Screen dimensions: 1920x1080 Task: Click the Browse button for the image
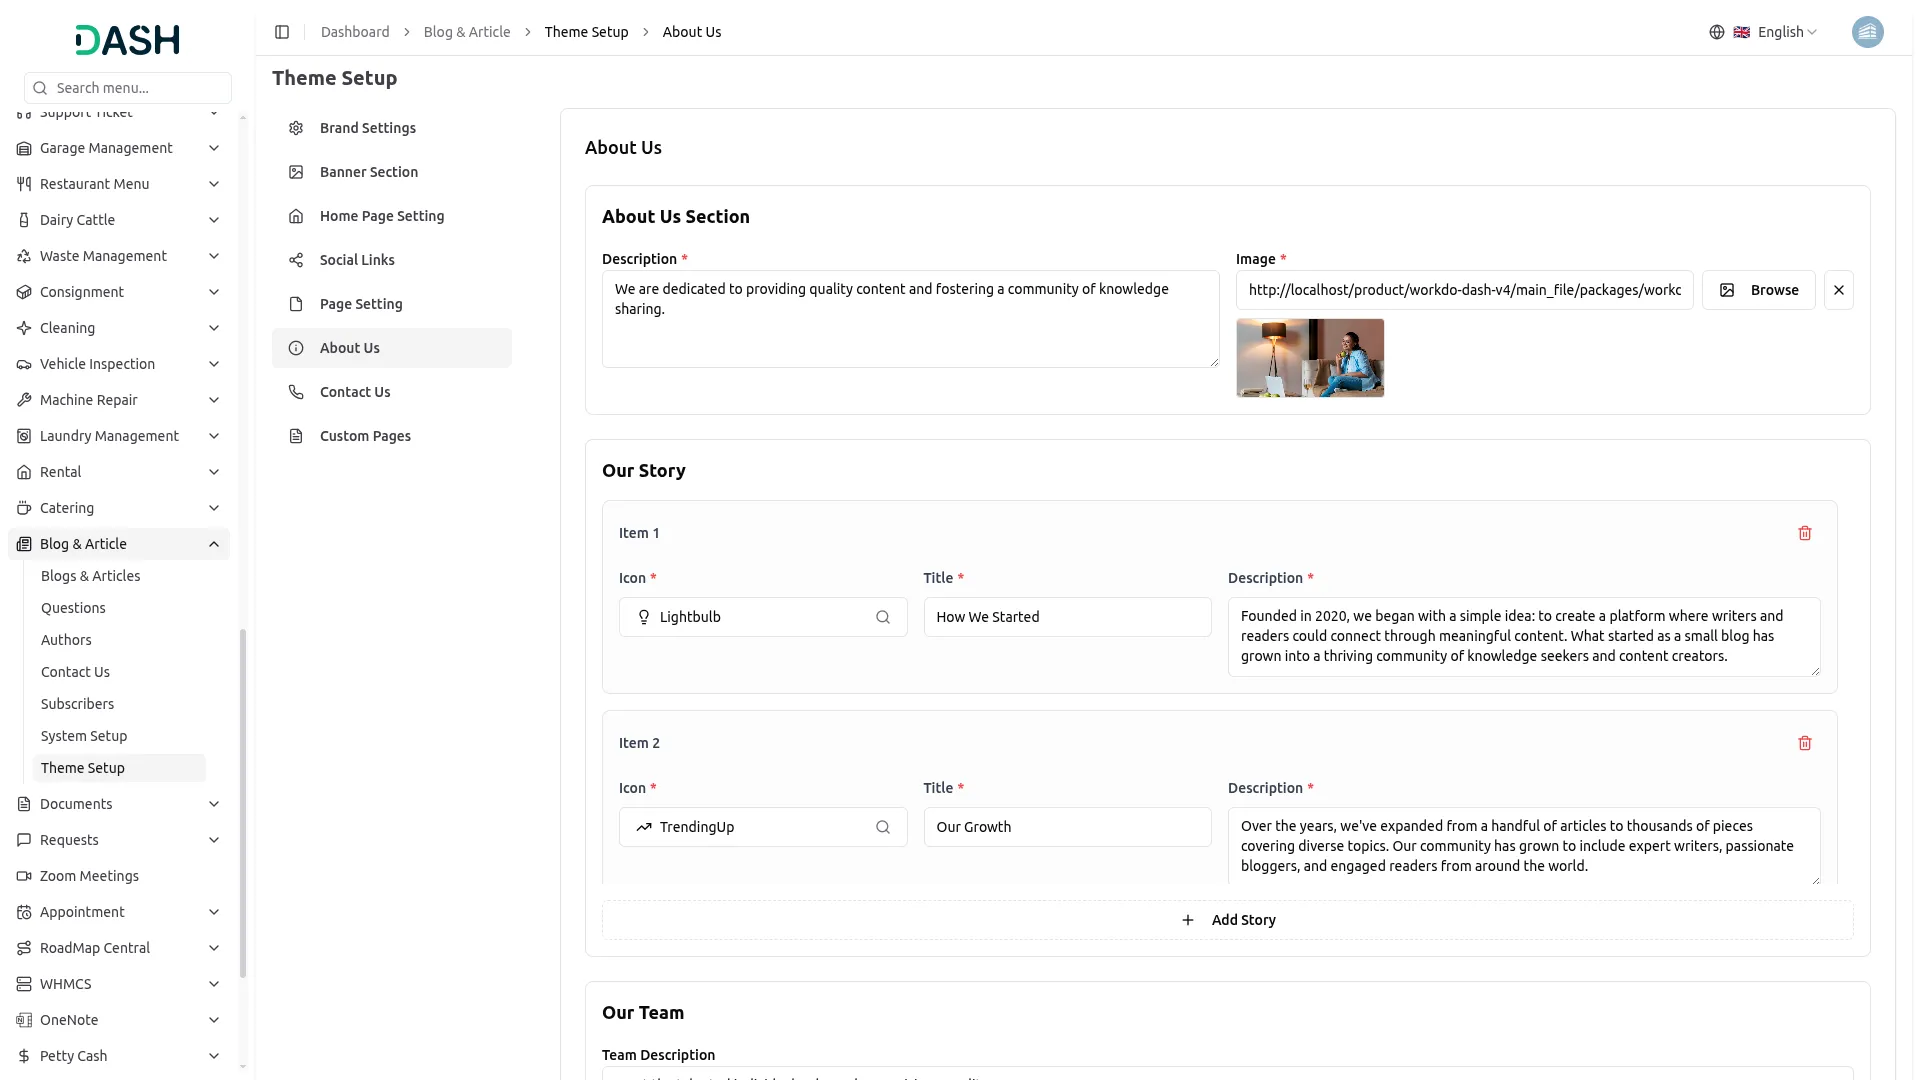(x=1759, y=290)
